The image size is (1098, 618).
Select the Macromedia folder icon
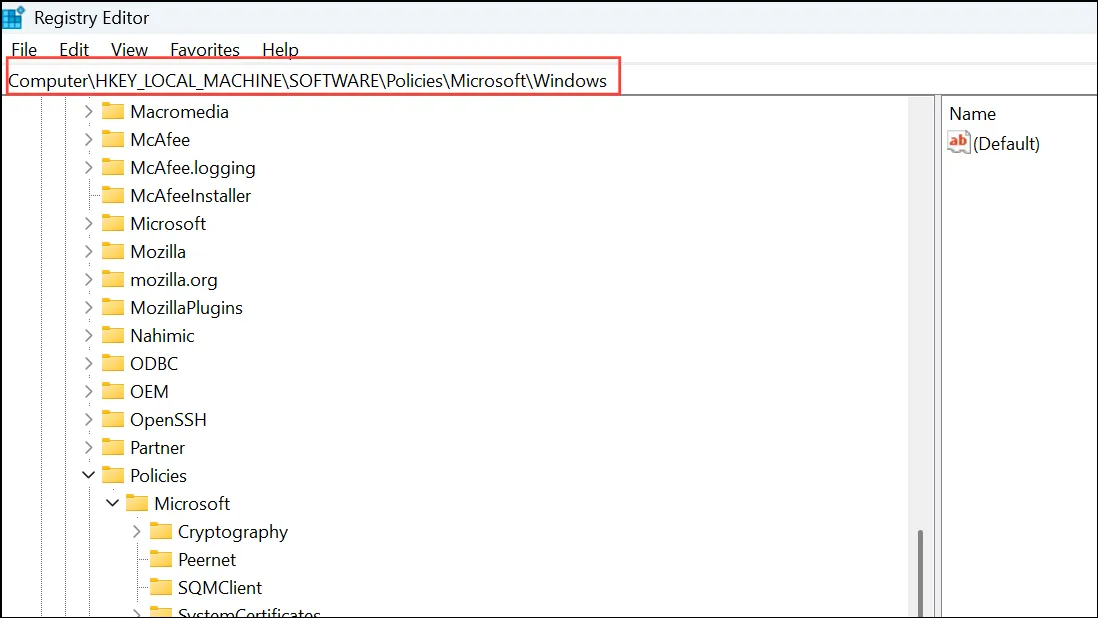coord(113,111)
